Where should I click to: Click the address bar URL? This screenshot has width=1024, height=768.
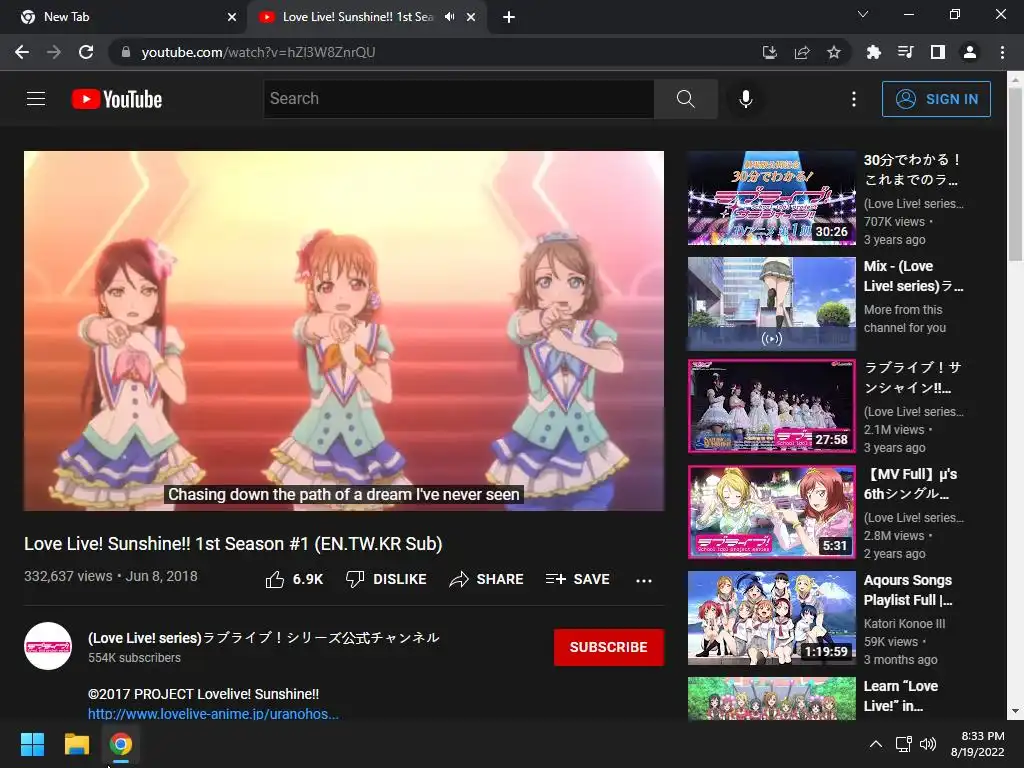click(x=258, y=52)
